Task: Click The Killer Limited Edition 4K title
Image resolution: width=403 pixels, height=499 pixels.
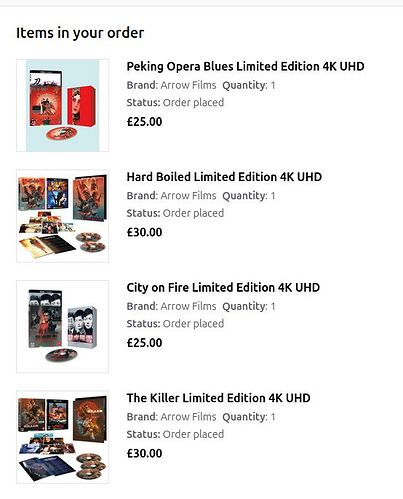Action: [218, 398]
